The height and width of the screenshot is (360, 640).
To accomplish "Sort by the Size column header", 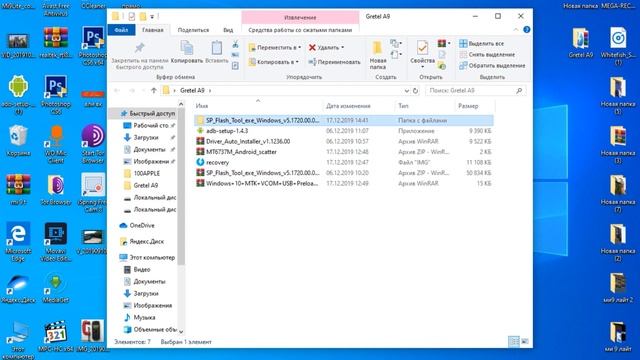I will (x=475, y=106).
